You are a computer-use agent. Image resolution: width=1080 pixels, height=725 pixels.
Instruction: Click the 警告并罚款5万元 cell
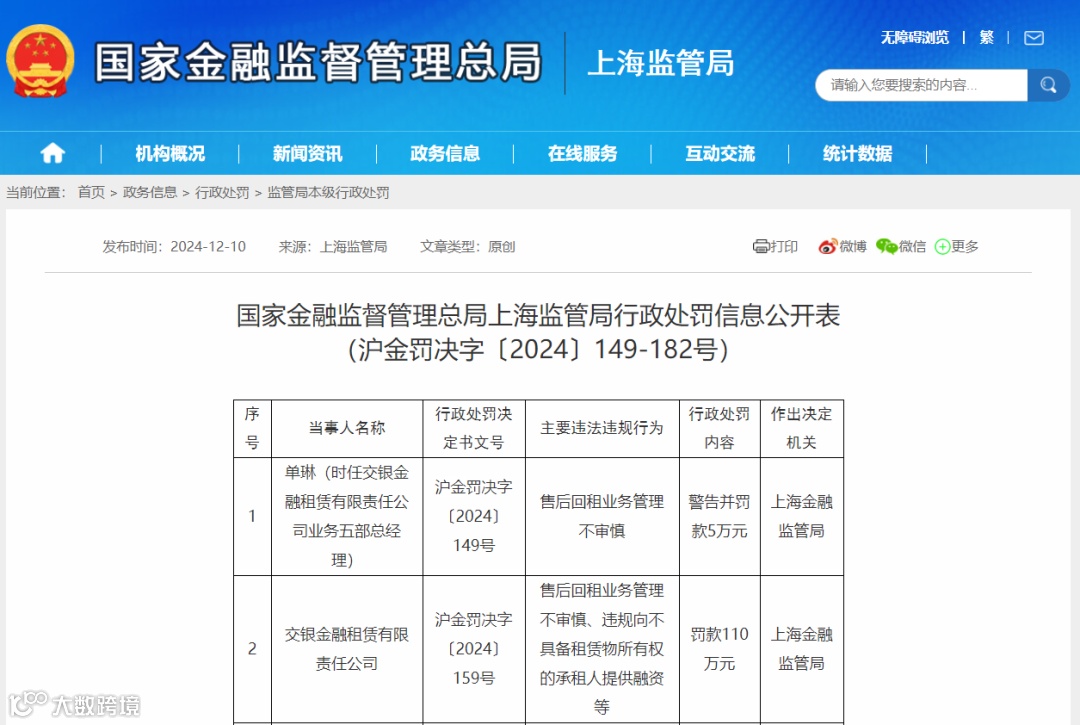coord(720,516)
